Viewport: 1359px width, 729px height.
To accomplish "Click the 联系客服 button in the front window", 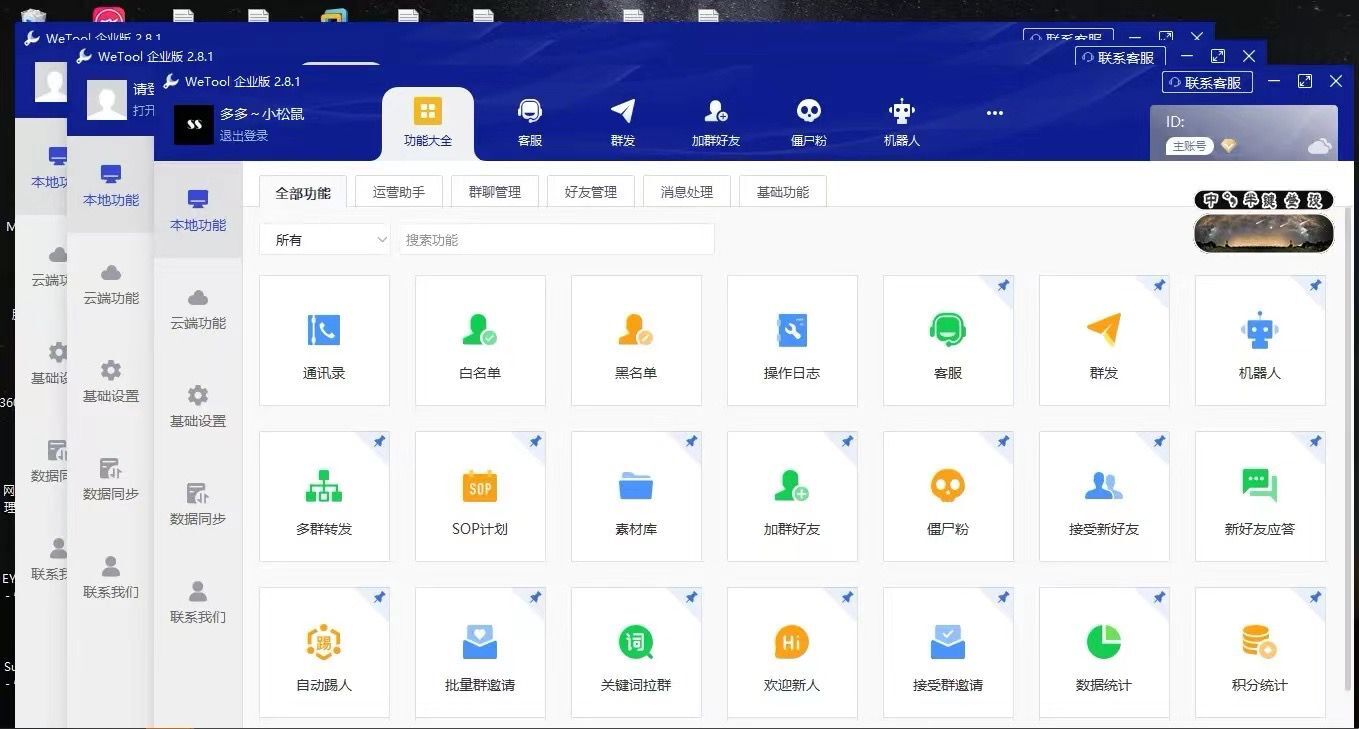I will click(x=1207, y=82).
